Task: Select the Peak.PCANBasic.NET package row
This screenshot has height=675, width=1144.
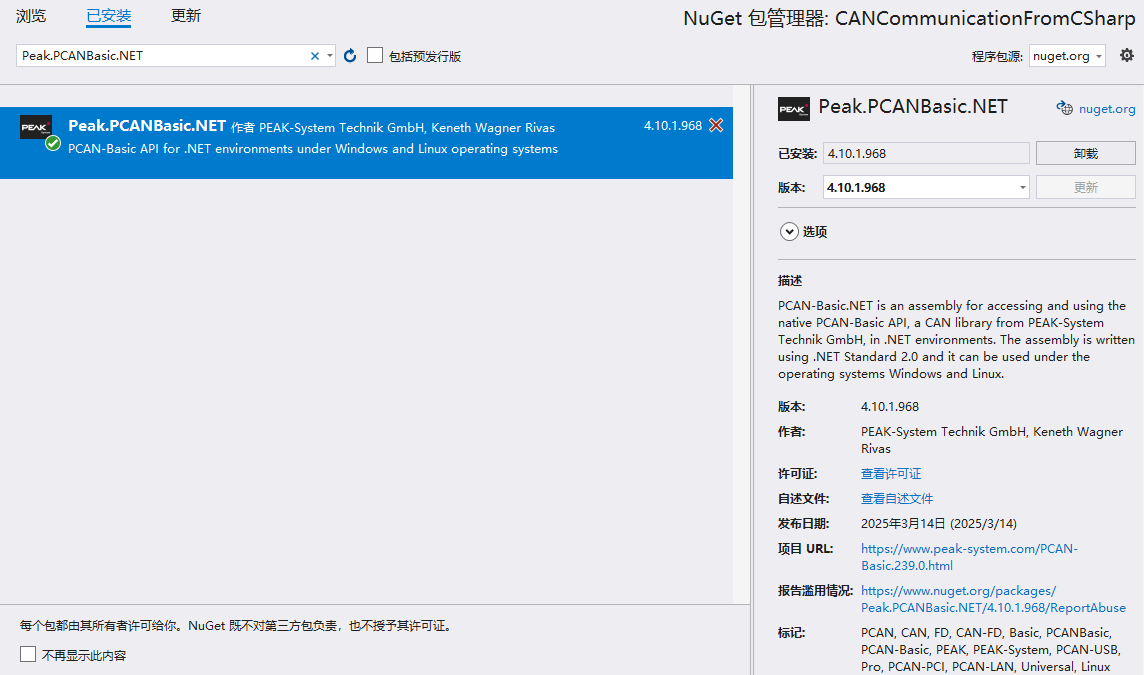Action: 366,142
